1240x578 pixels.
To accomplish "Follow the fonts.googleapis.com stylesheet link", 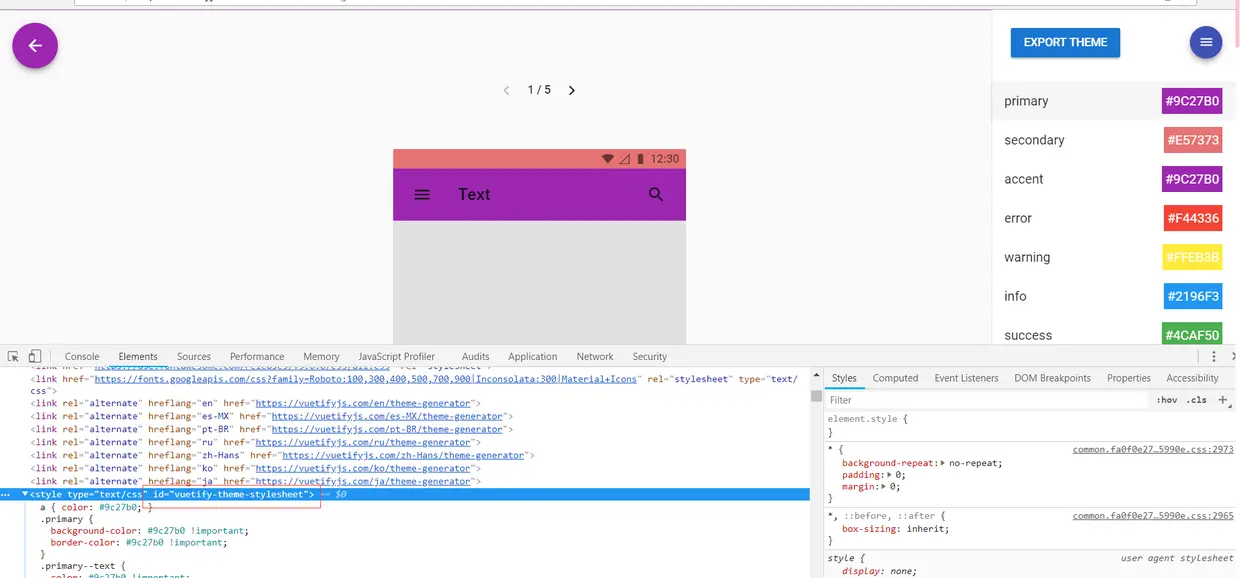I will (x=366, y=379).
